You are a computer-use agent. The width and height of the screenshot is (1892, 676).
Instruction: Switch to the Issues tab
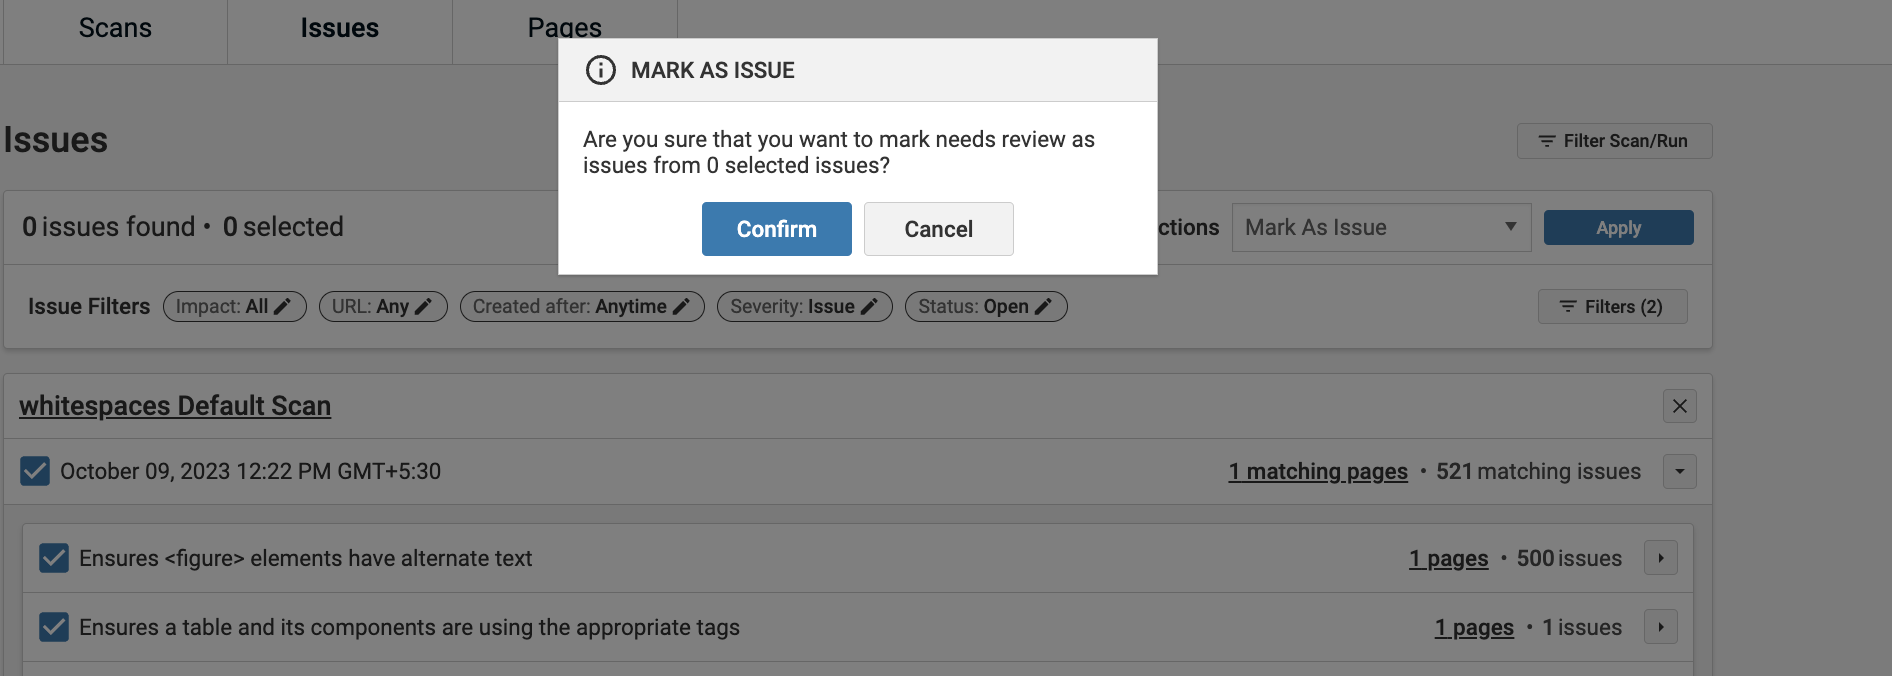pyautogui.click(x=339, y=28)
